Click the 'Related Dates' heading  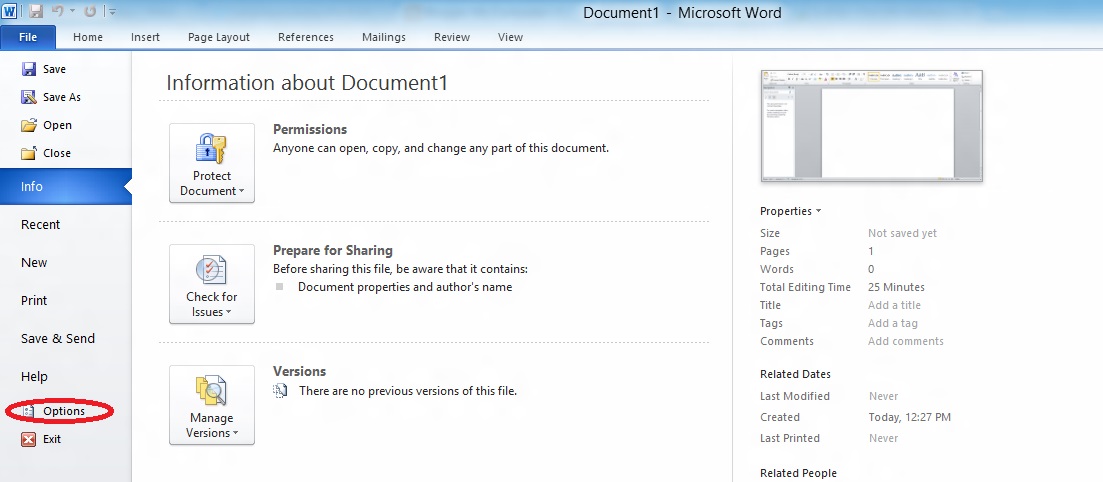point(795,374)
